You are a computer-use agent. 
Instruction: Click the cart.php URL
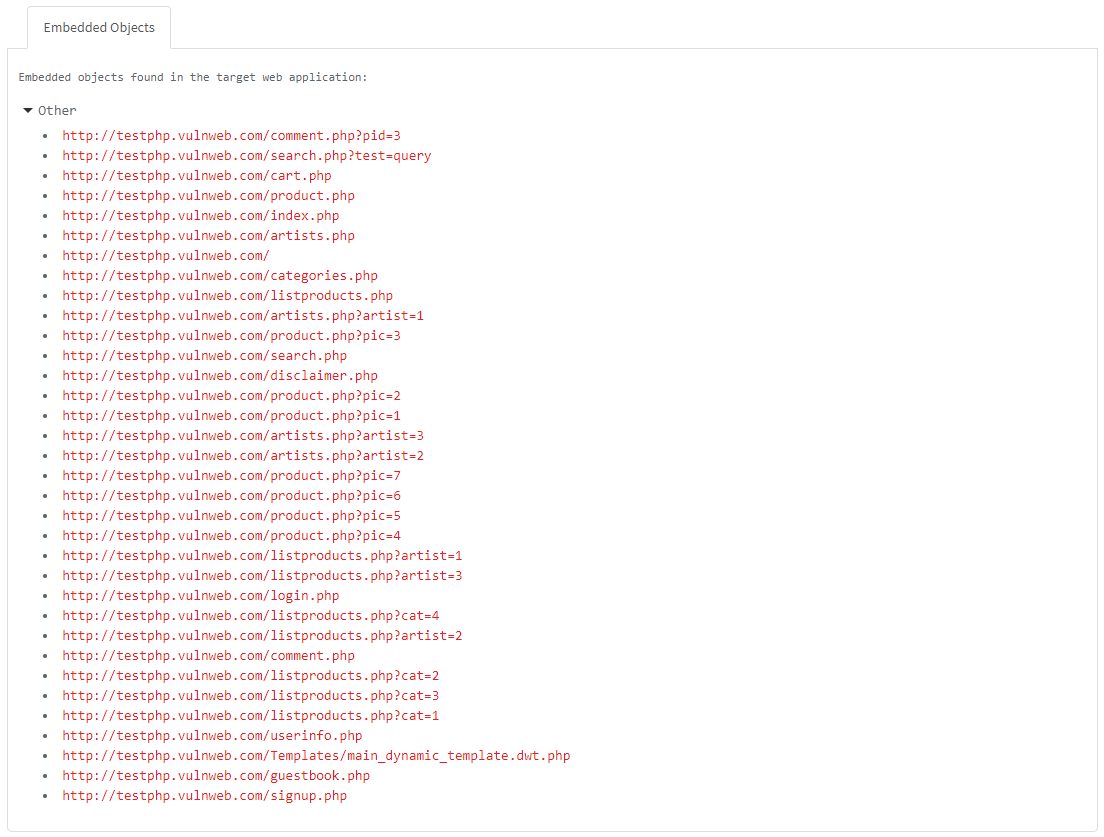(x=196, y=176)
